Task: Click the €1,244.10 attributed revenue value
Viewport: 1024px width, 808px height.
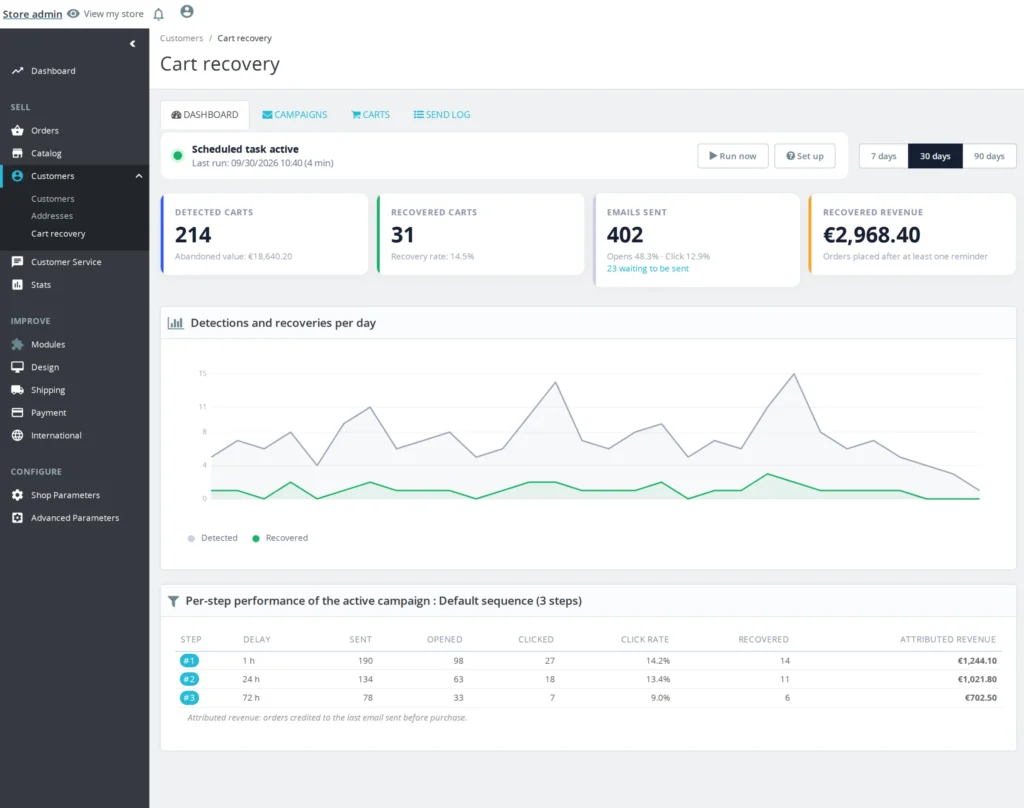Action: coord(977,661)
